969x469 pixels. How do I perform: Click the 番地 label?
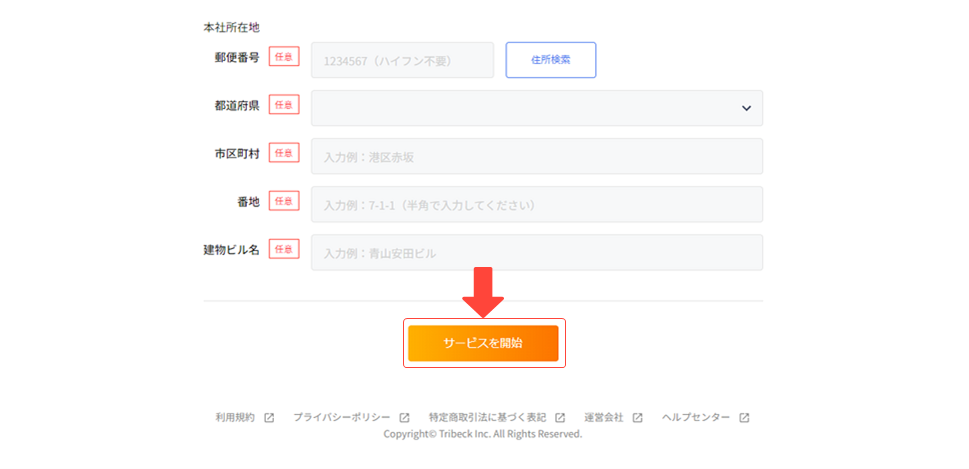click(x=248, y=201)
